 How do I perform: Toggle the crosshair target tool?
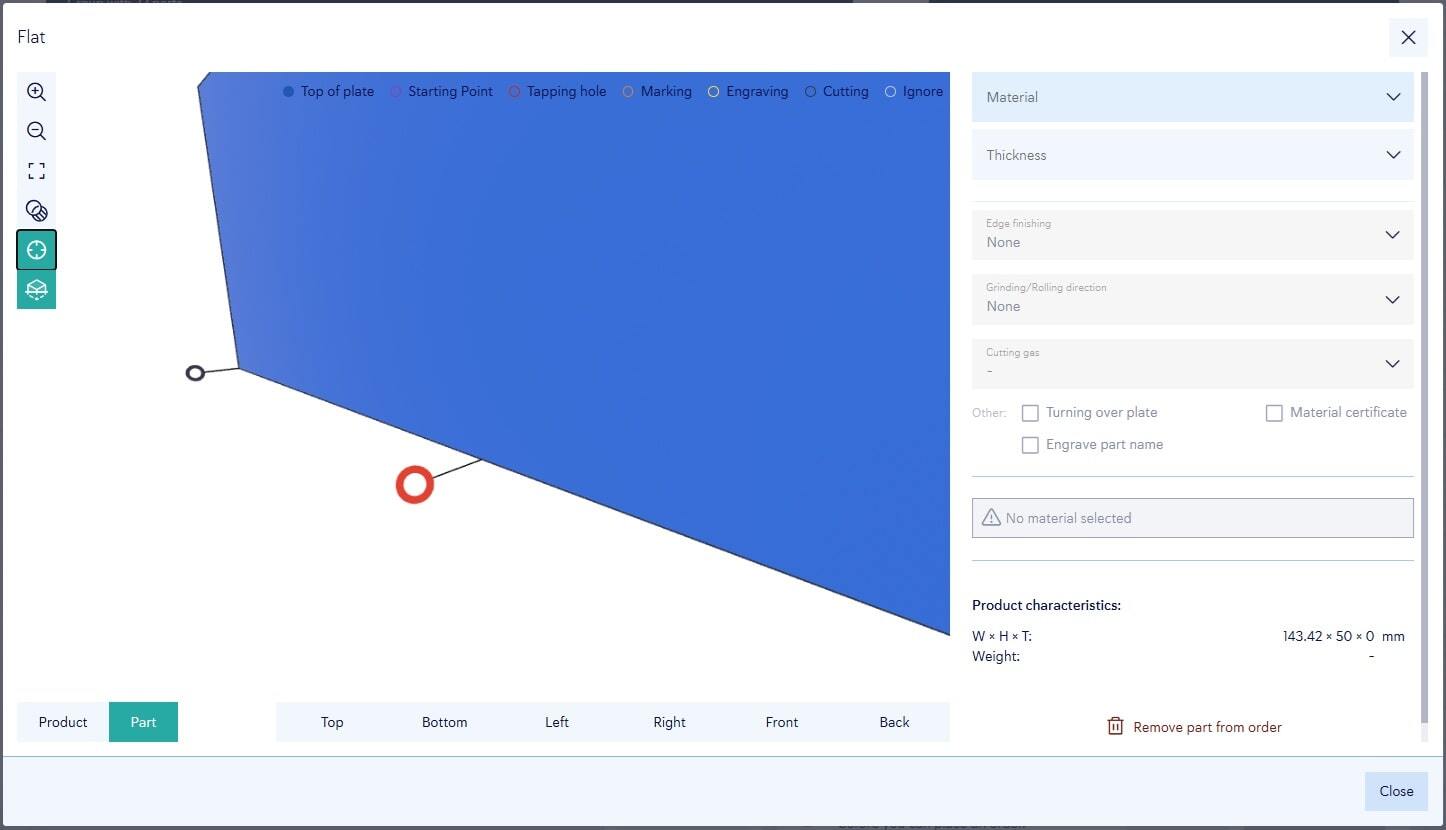tap(36, 250)
